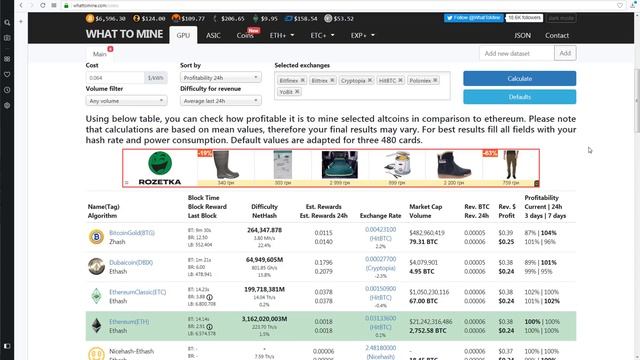The image size is (640, 360).
Task: Remove the Bitfinex exchange tag
Action: point(302,80)
